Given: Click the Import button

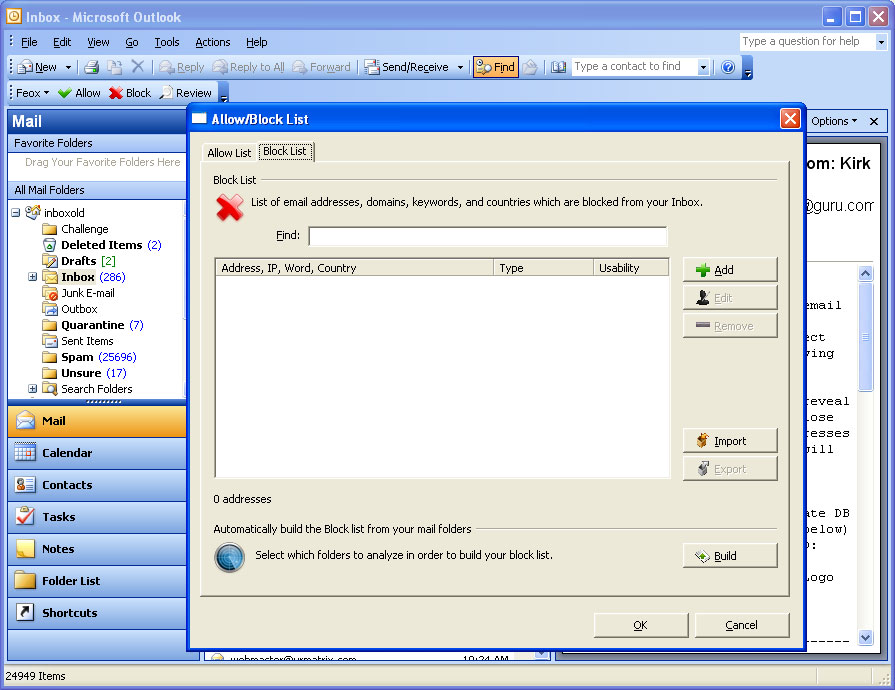Looking at the screenshot, I should point(730,441).
